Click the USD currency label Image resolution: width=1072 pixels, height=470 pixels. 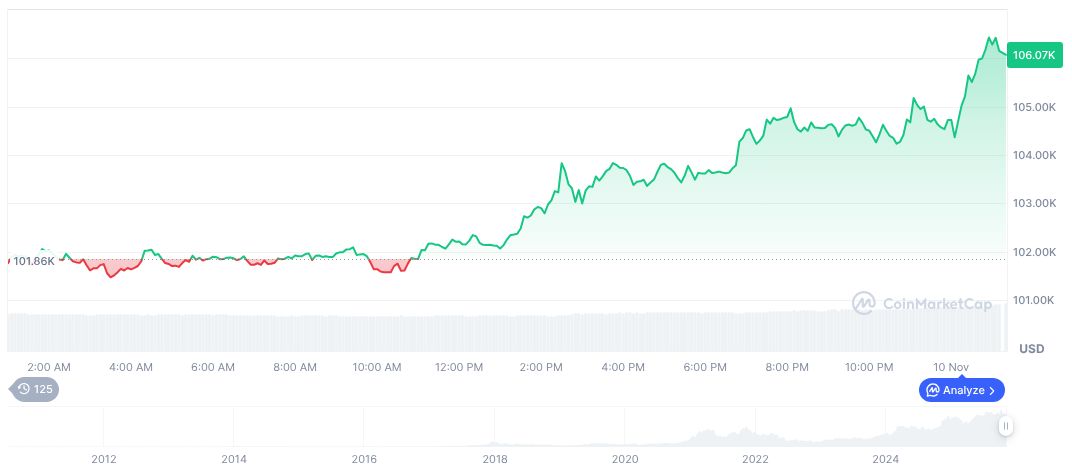point(1031,349)
